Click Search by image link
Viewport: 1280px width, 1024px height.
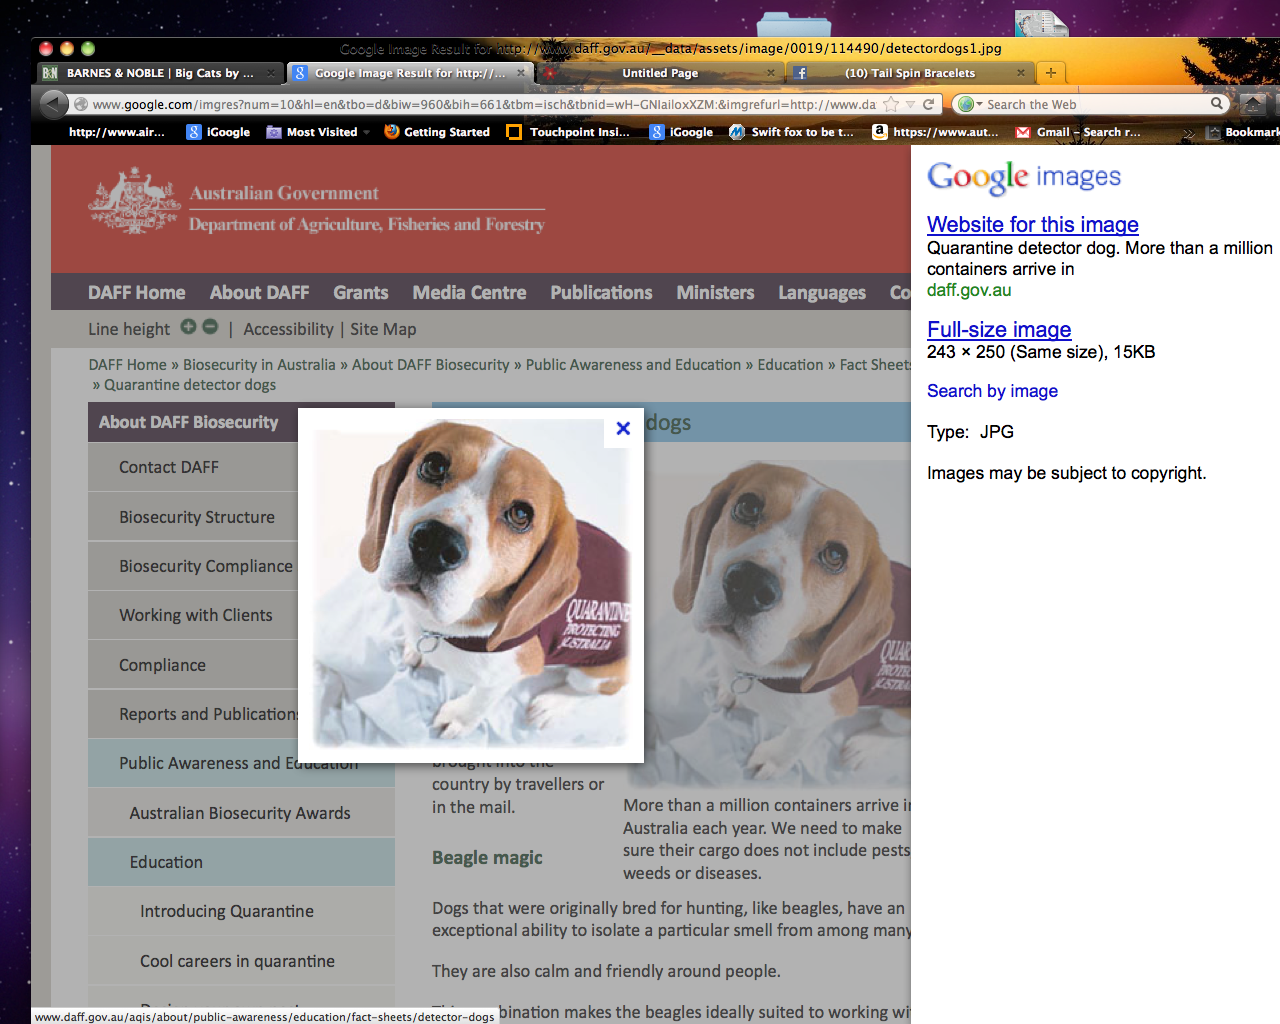(992, 391)
